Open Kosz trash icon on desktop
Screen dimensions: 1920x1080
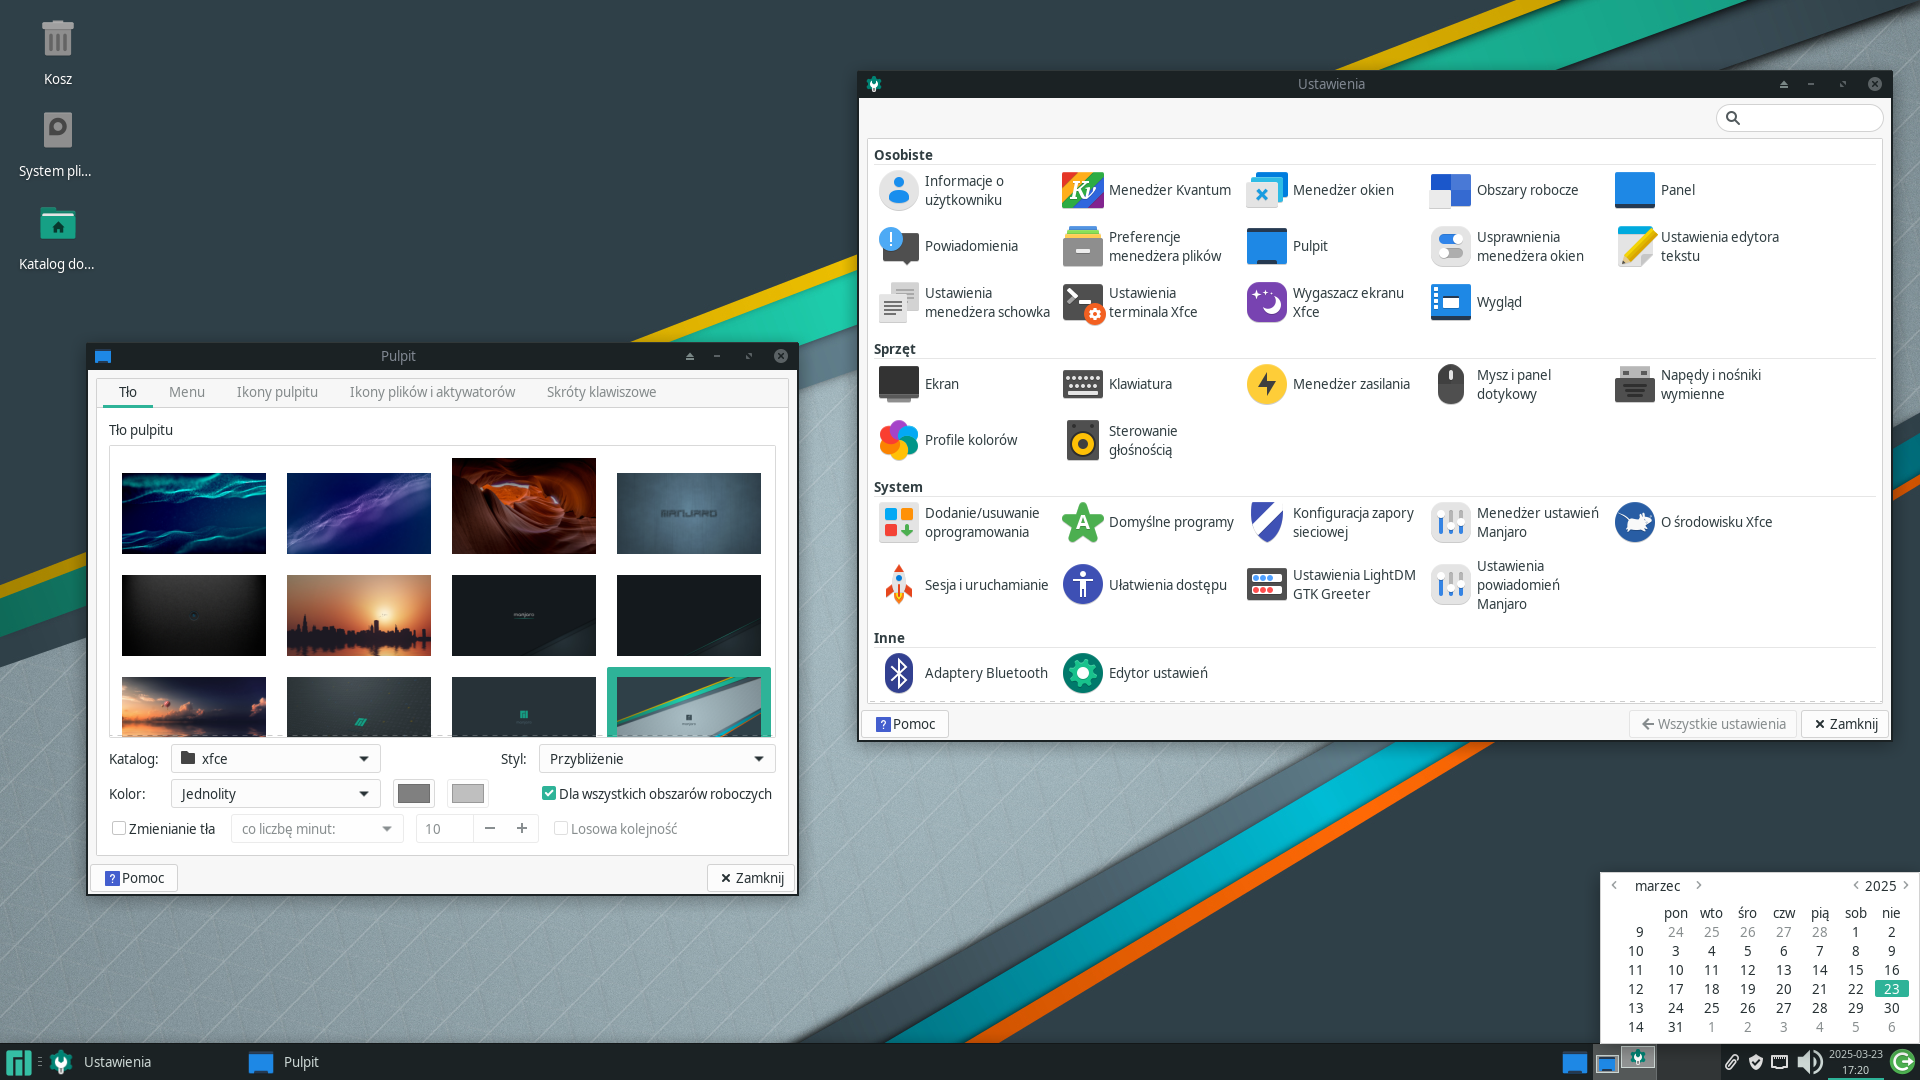tap(58, 40)
